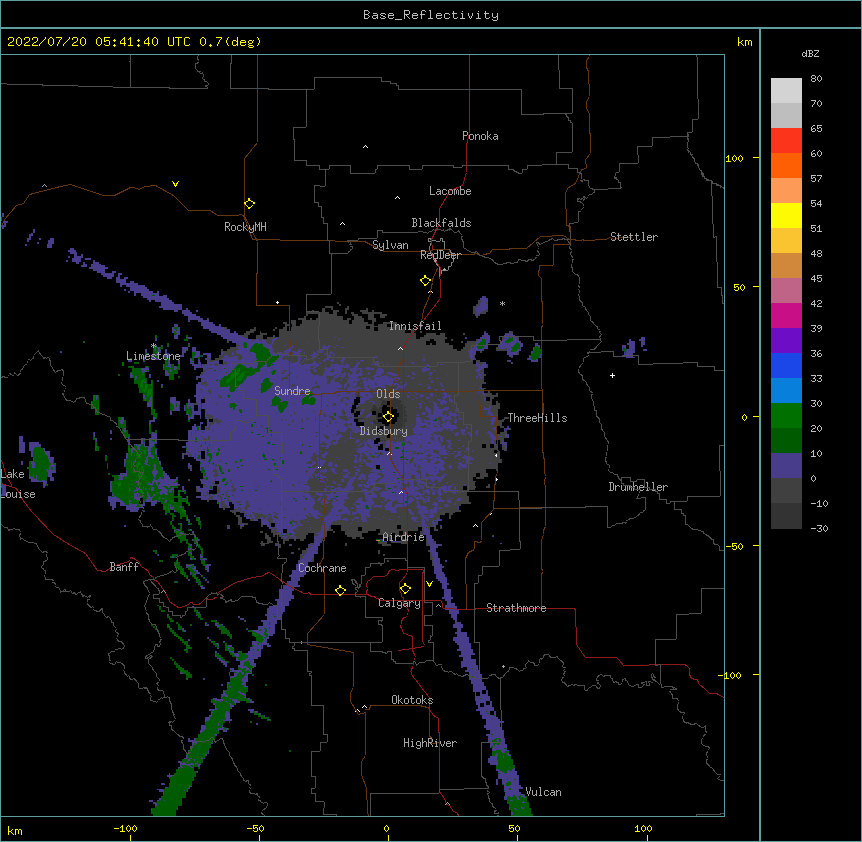Select the Vulcan label
This screenshot has width=862, height=842.
543,792
